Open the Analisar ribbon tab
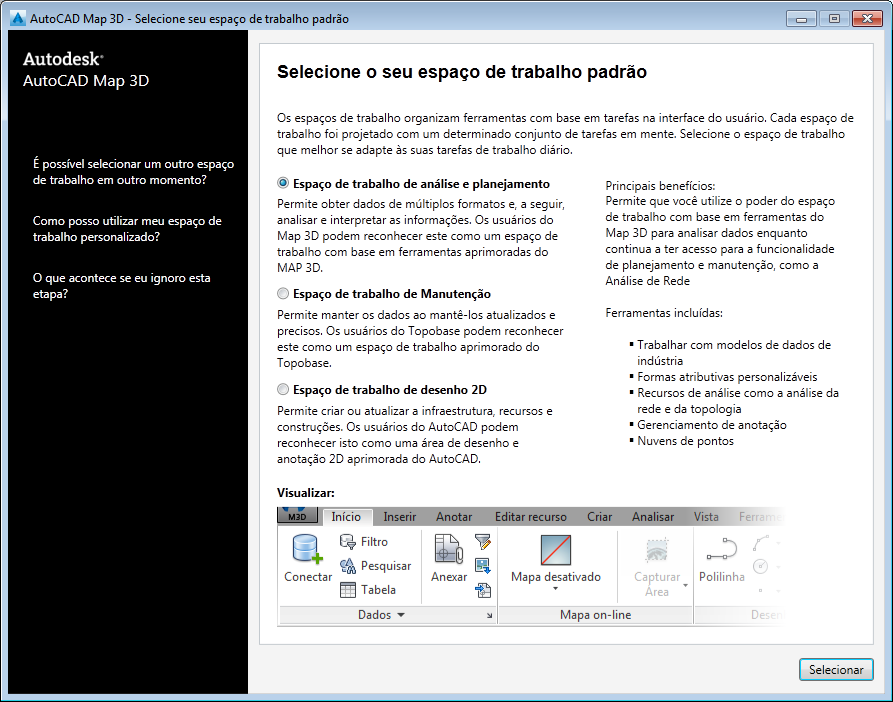The width and height of the screenshot is (893, 702). (x=653, y=516)
